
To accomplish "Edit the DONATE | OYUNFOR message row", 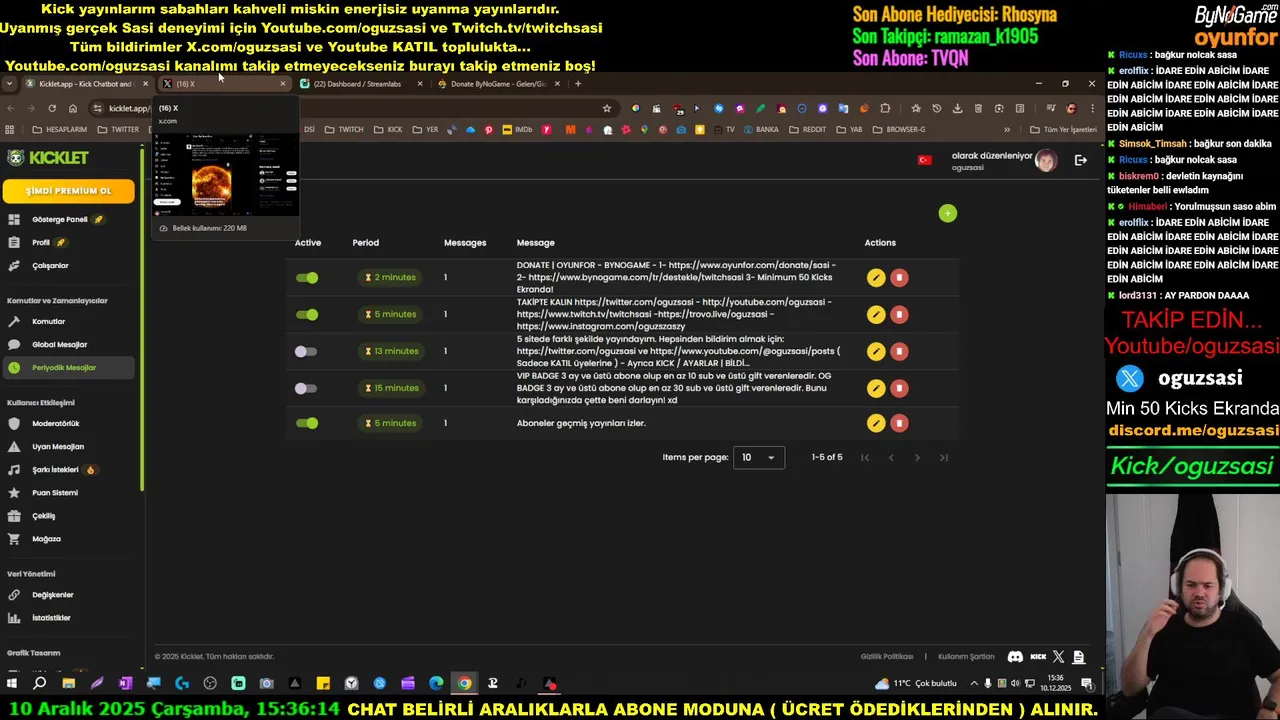I will coord(876,278).
